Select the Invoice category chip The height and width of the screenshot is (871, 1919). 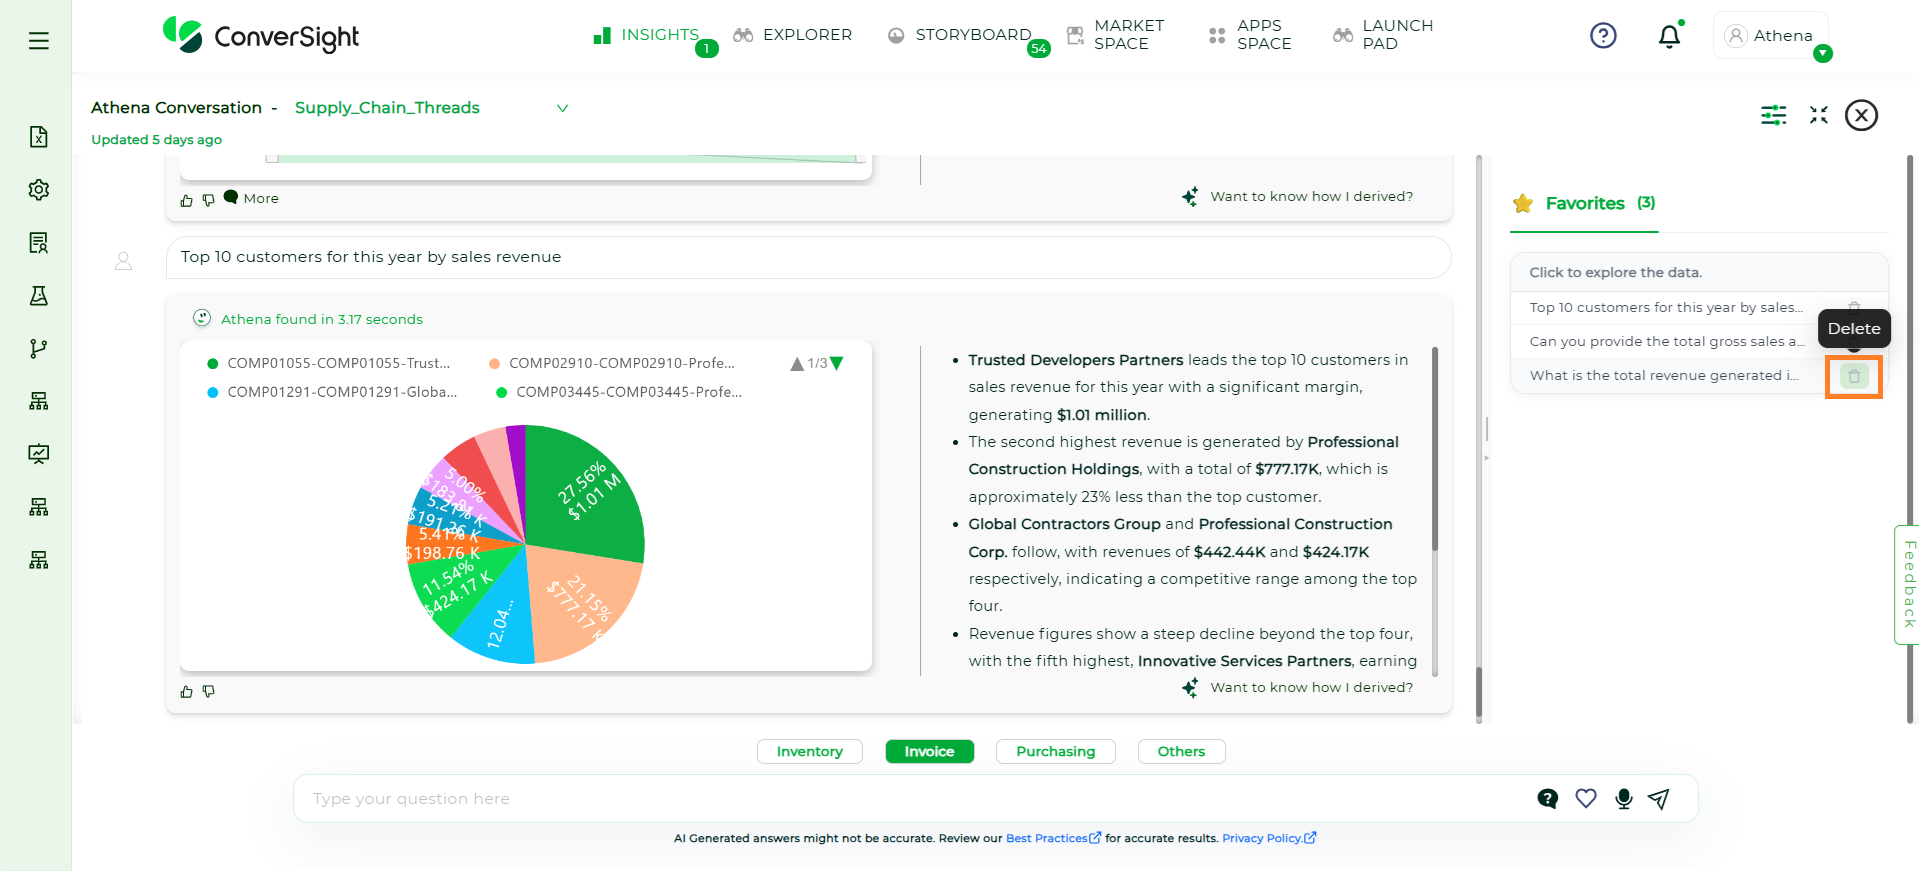(930, 751)
